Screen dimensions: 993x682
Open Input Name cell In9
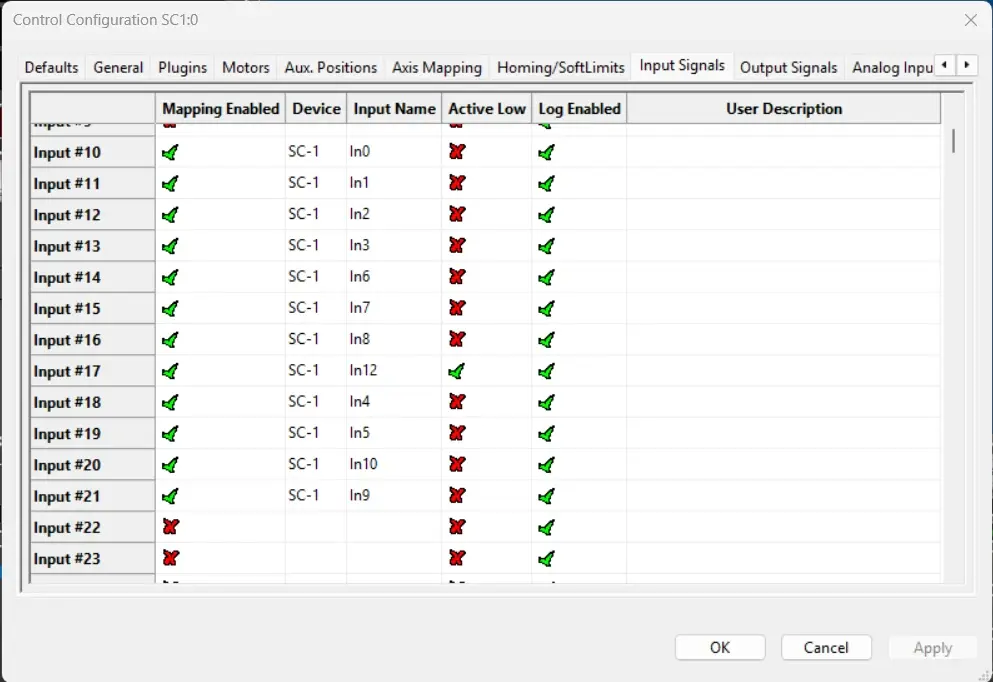(x=394, y=495)
